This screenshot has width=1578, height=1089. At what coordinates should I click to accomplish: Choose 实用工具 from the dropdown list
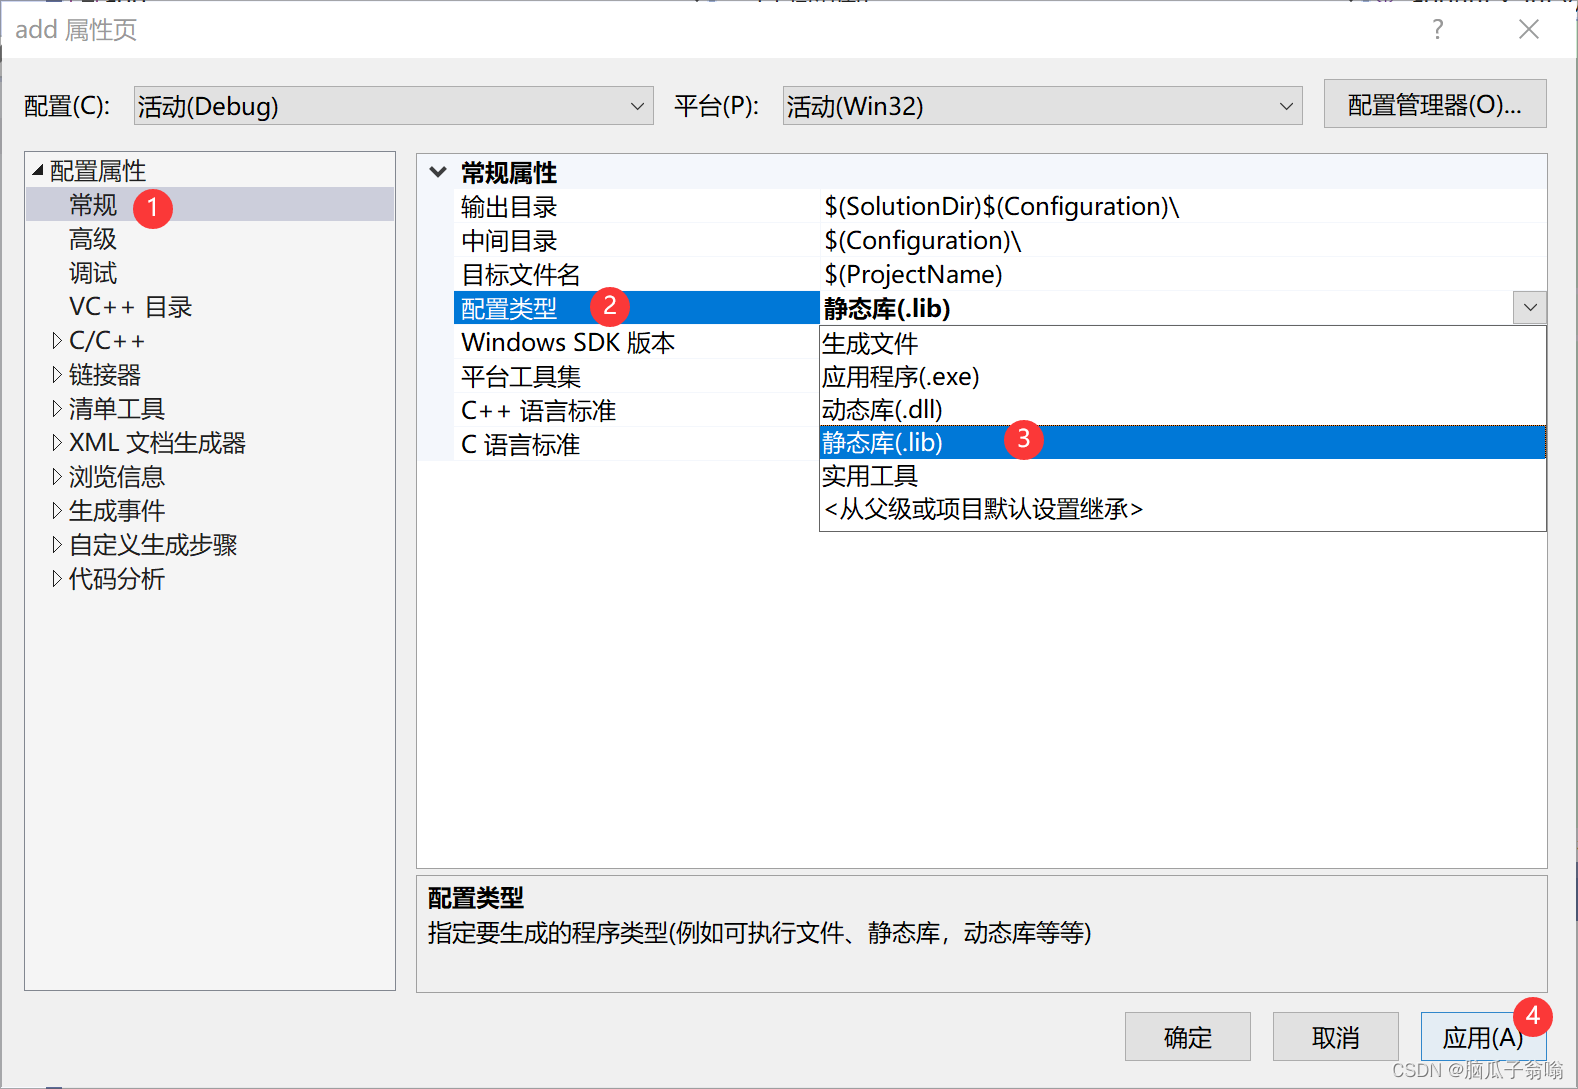(x=1183, y=475)
